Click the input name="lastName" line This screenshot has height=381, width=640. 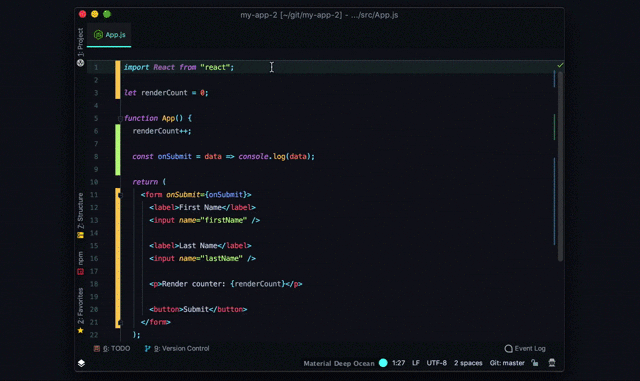click(x=202, y=258)
